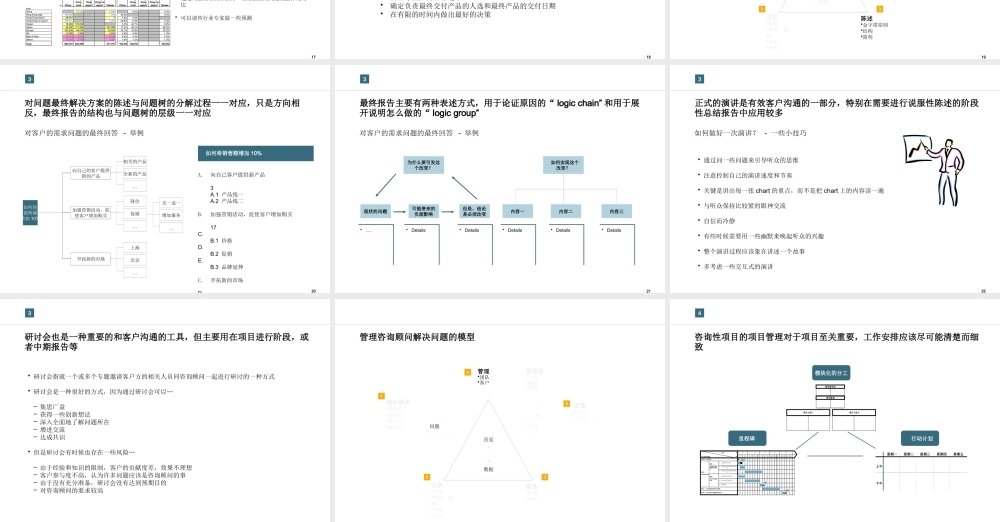The image size is (1000, 522).
Task: Open the slide 管理咨询顾问解决问题的模型
Action: pyautogui.click(x=499, y=410)
